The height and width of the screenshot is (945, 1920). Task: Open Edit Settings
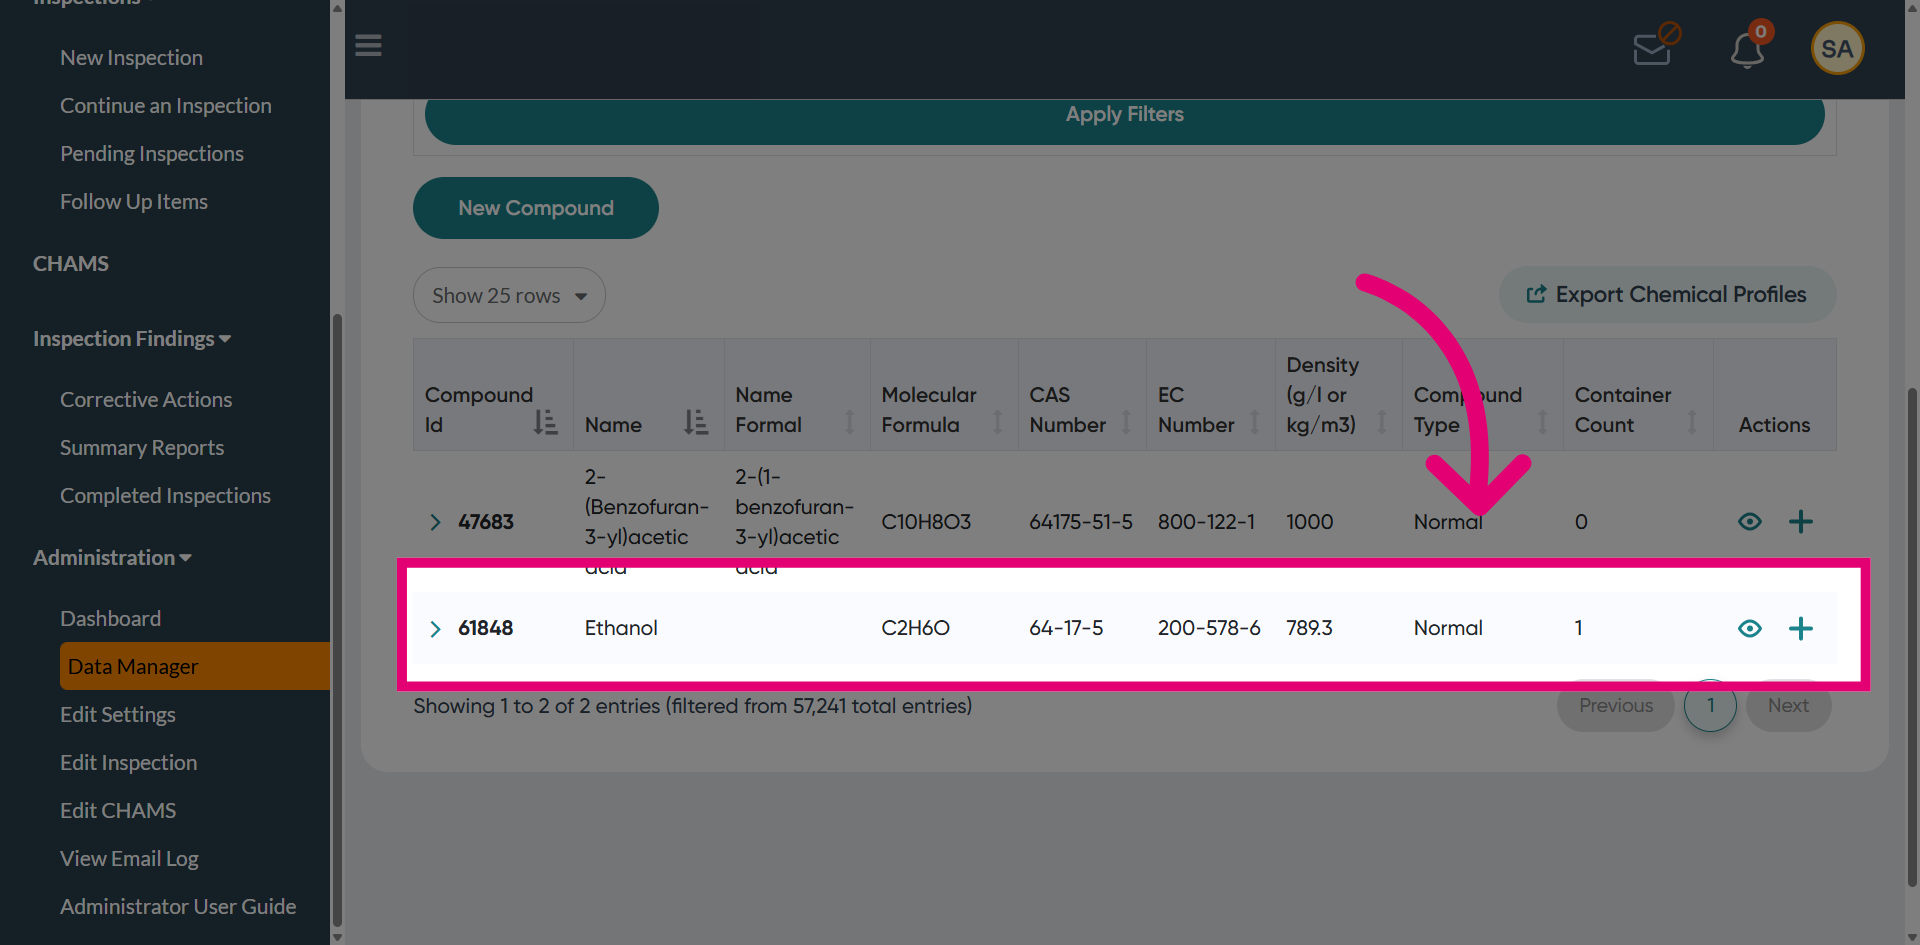[x=118, y=715]
